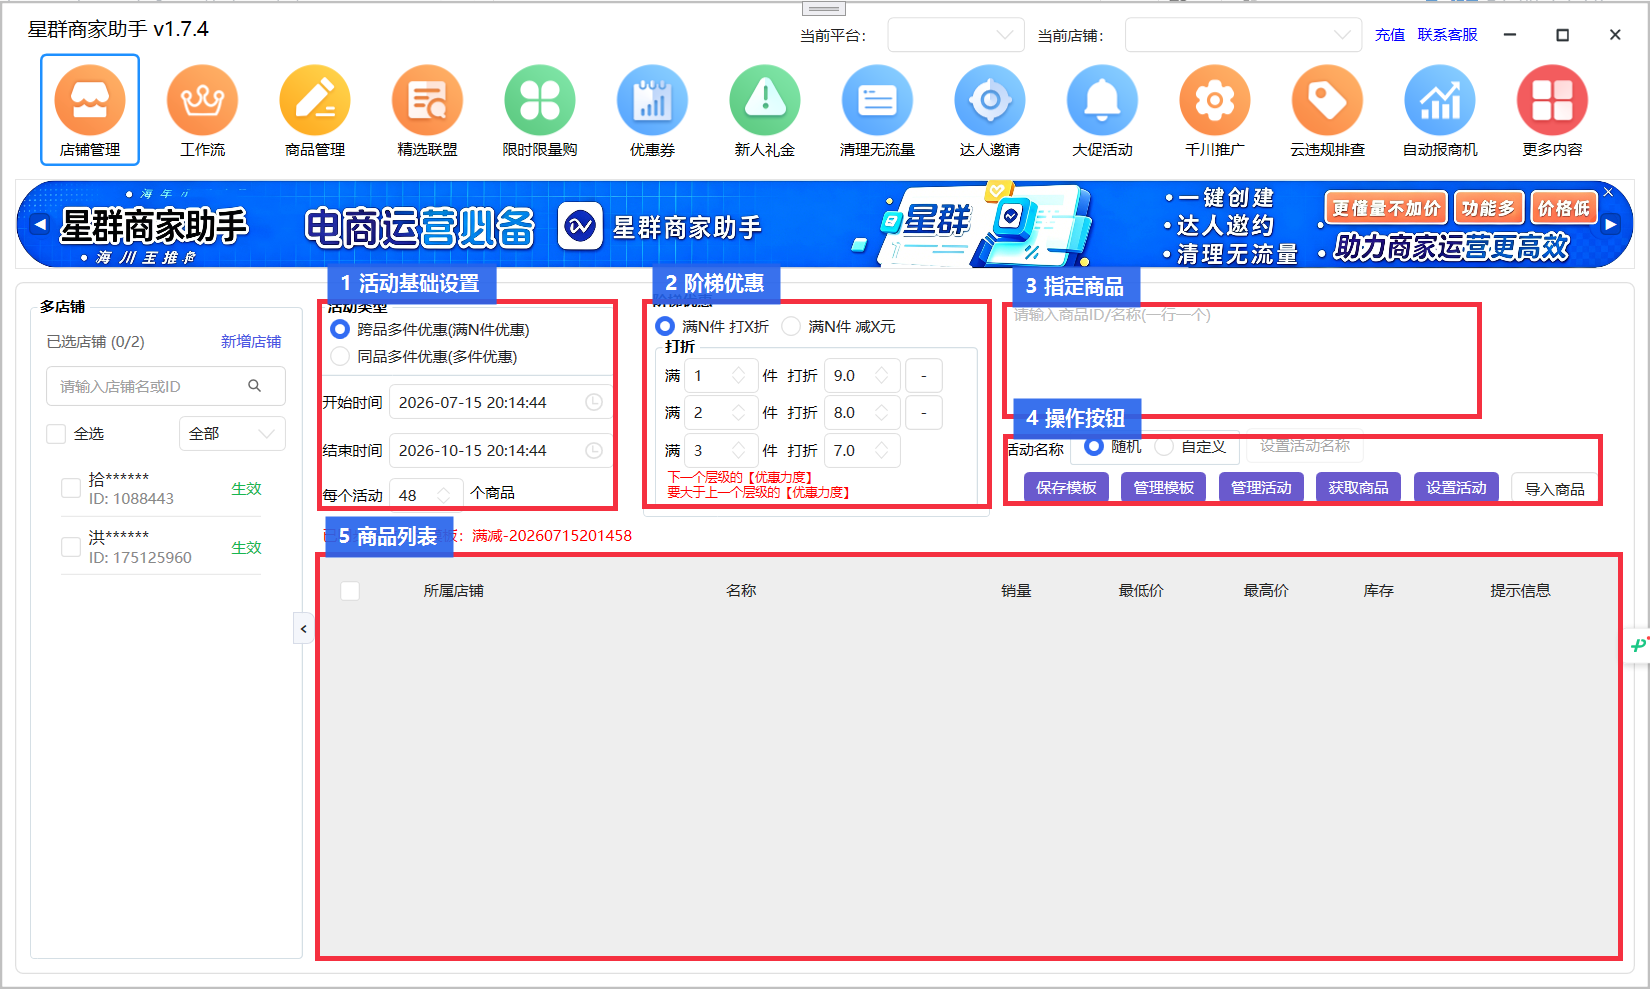Select 跨品多件优惠(满N件优惠) activity type

340,329
